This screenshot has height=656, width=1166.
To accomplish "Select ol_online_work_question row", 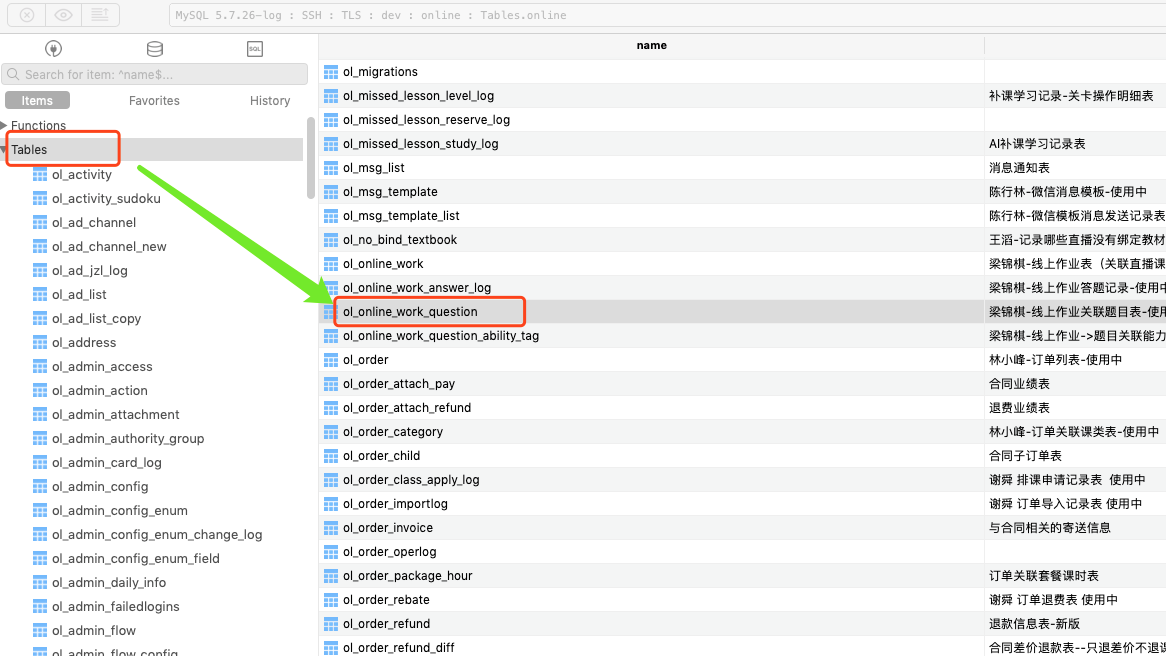I will (x=743, y=312).
